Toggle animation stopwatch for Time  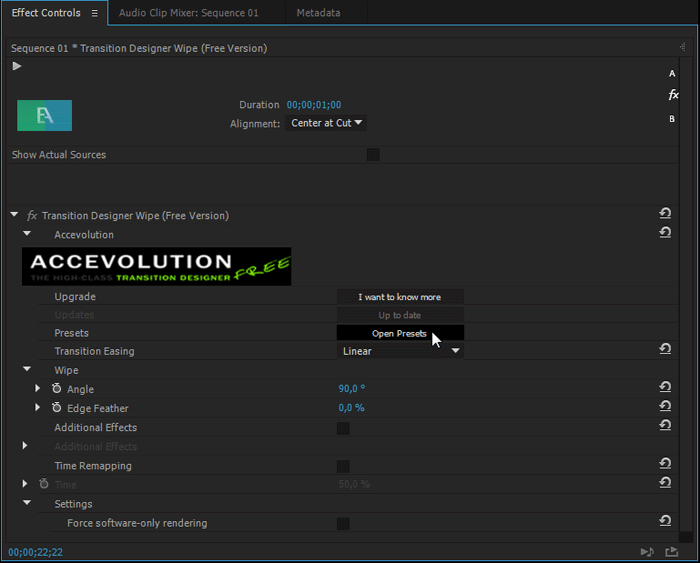click(x=44, y=484)
